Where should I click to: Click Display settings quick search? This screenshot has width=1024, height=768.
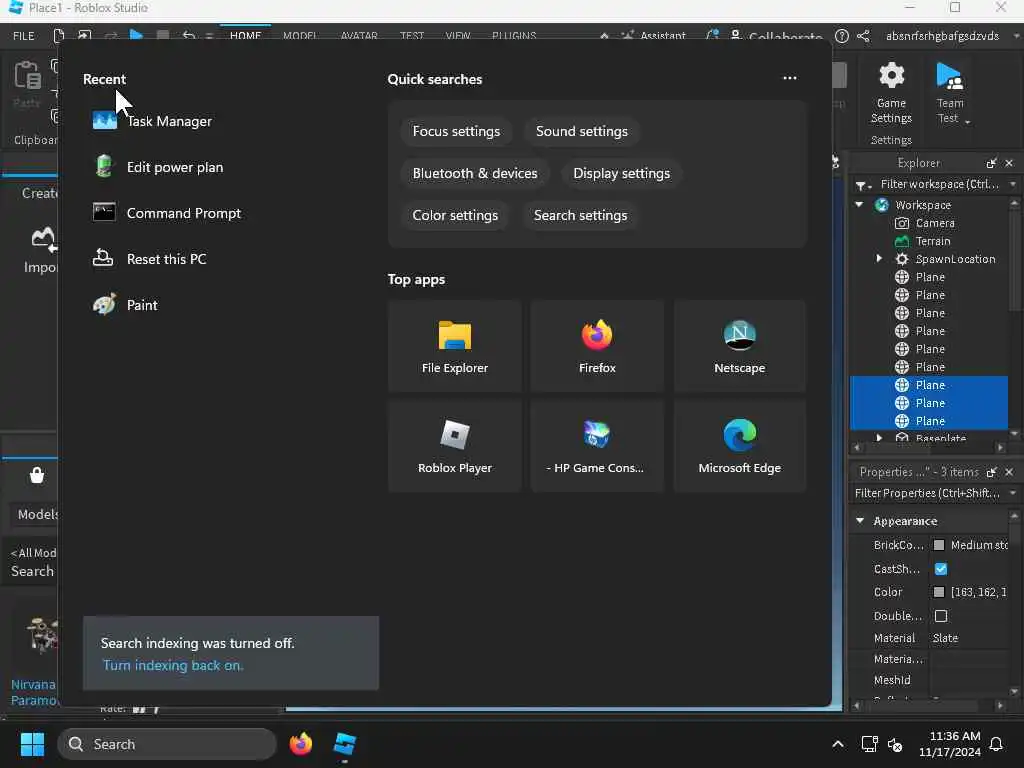[621, 173]
